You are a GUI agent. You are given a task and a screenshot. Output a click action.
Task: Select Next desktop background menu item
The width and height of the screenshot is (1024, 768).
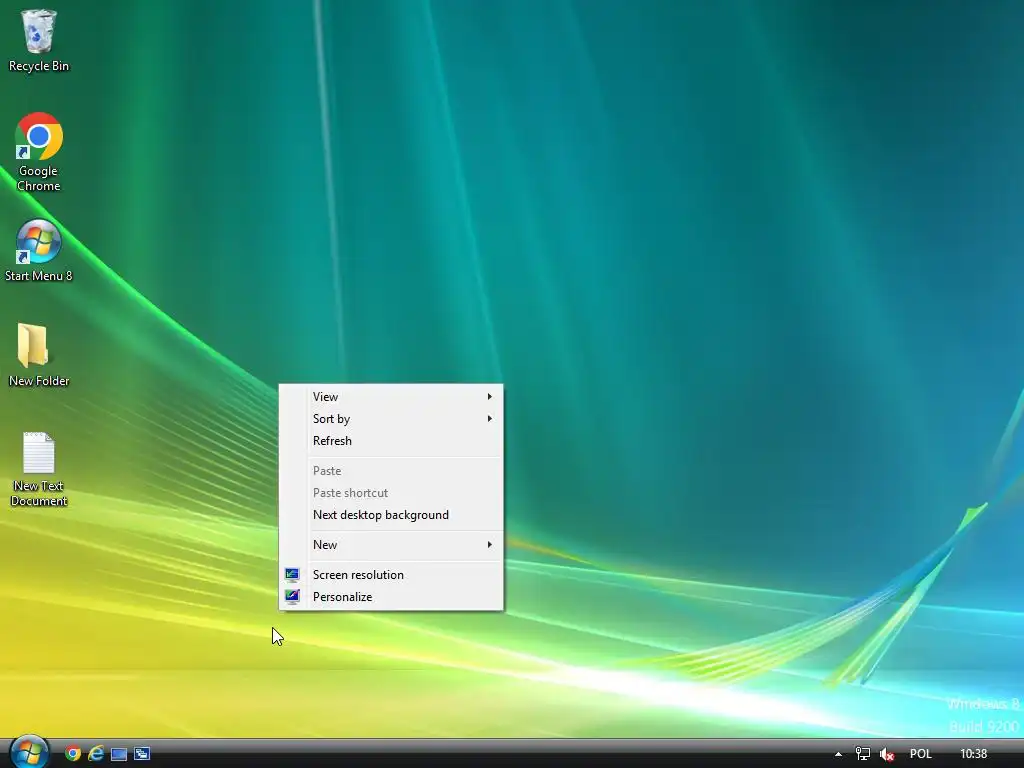coord(391,515)
